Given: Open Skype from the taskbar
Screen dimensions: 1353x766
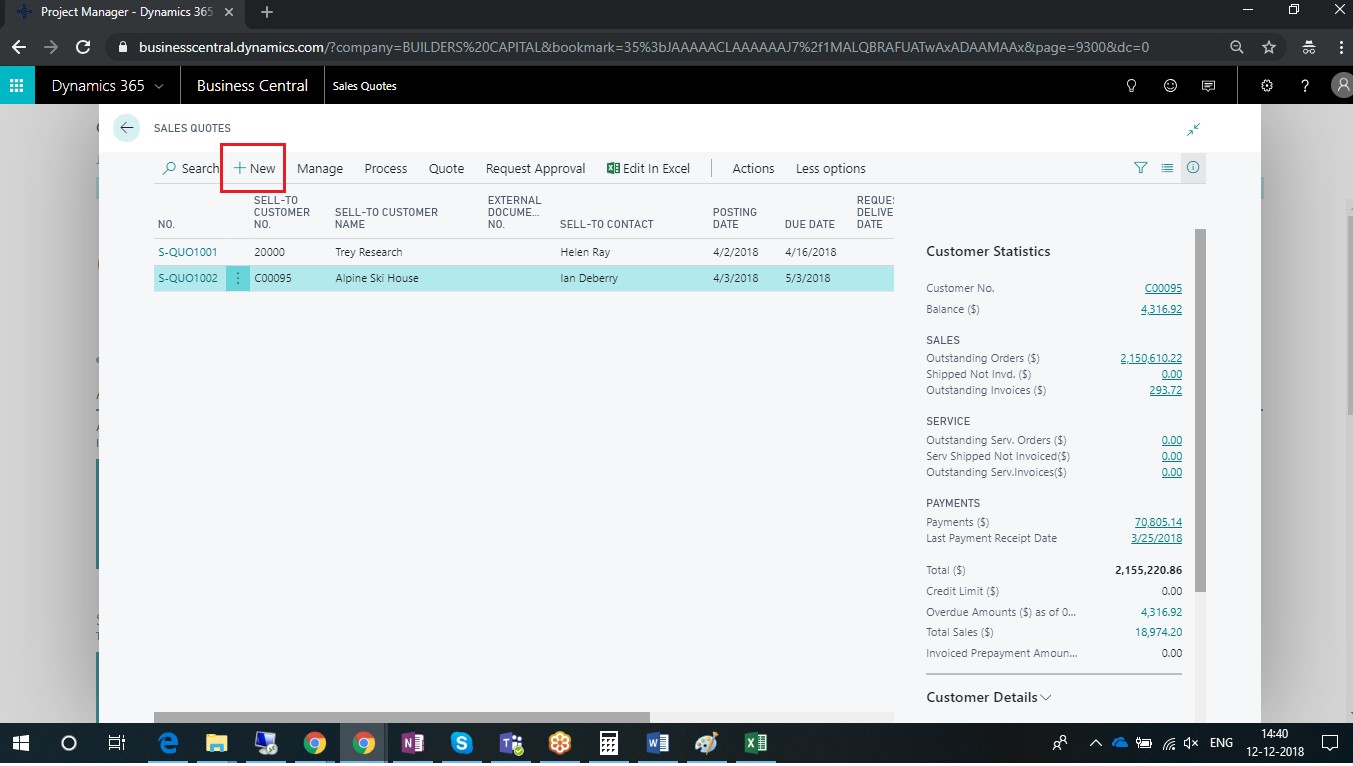Looking at the screenshot, I should (461, 743).
